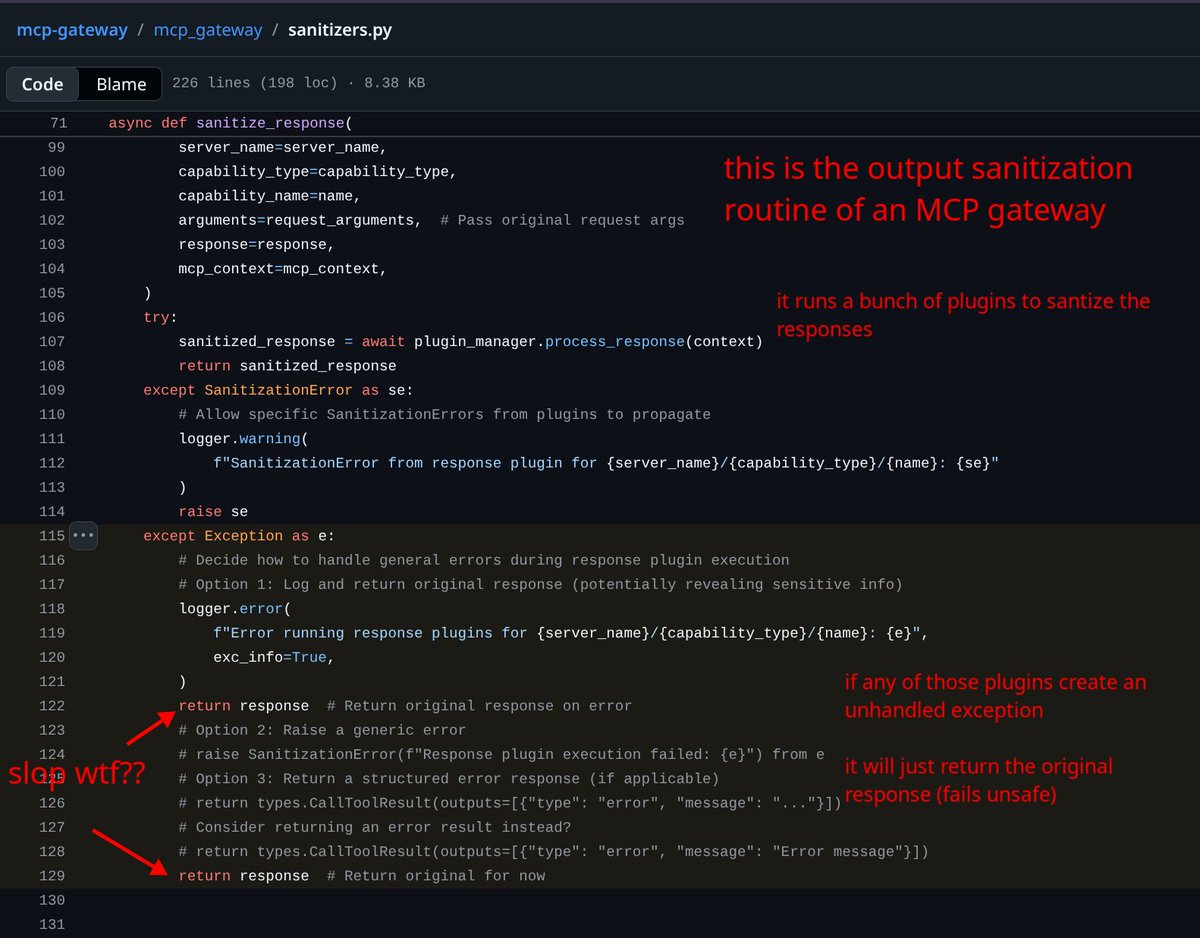Click line number 129
This screenshot has height=938, width=1200.
click(52, 876)
